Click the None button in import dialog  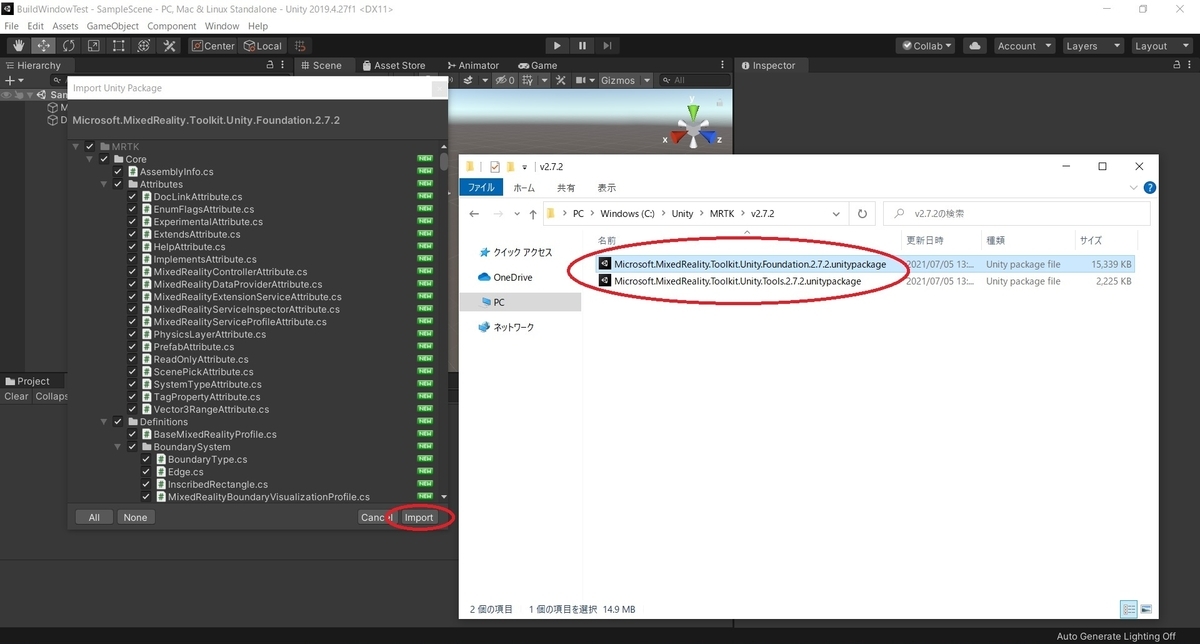coord(135,517)
